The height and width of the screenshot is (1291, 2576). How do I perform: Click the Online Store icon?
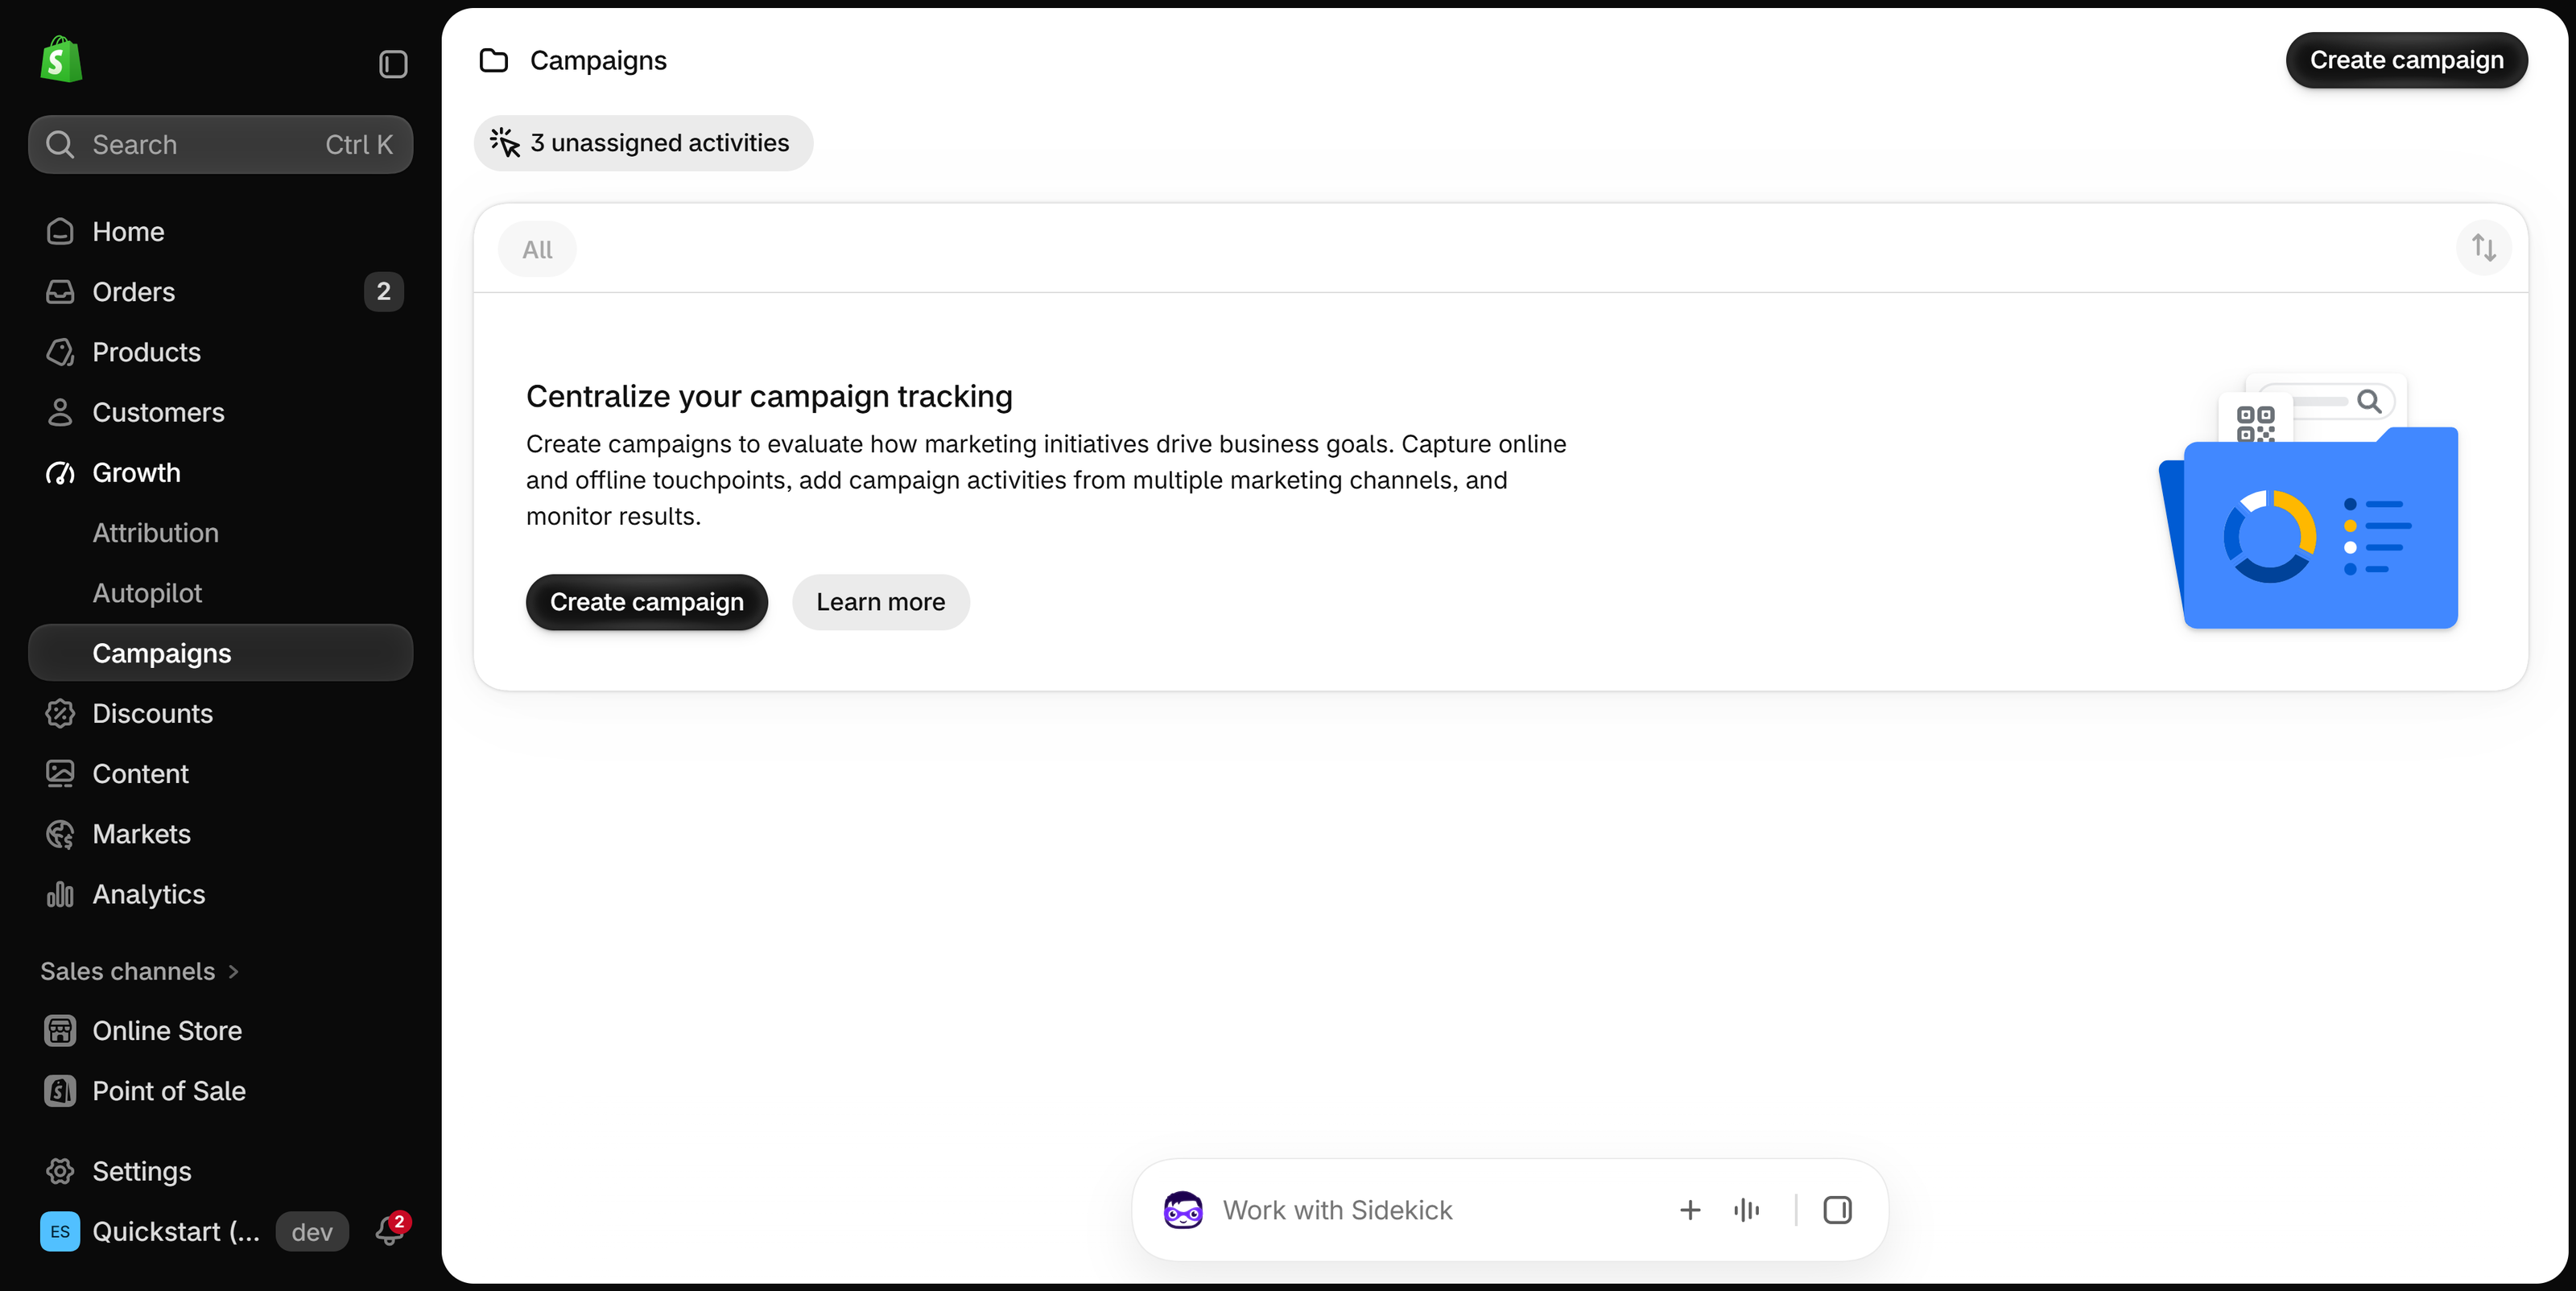(60, 1031)
